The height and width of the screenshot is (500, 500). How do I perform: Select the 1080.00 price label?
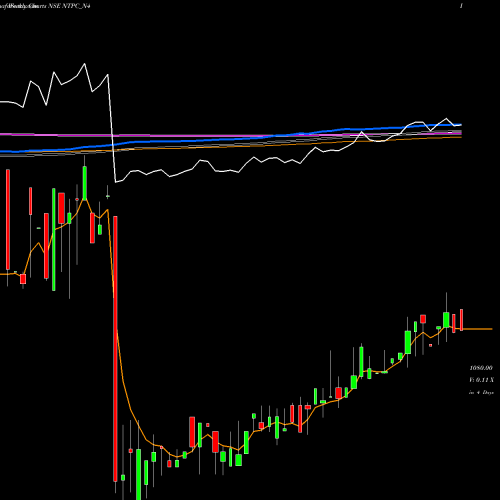coord(481,368)
